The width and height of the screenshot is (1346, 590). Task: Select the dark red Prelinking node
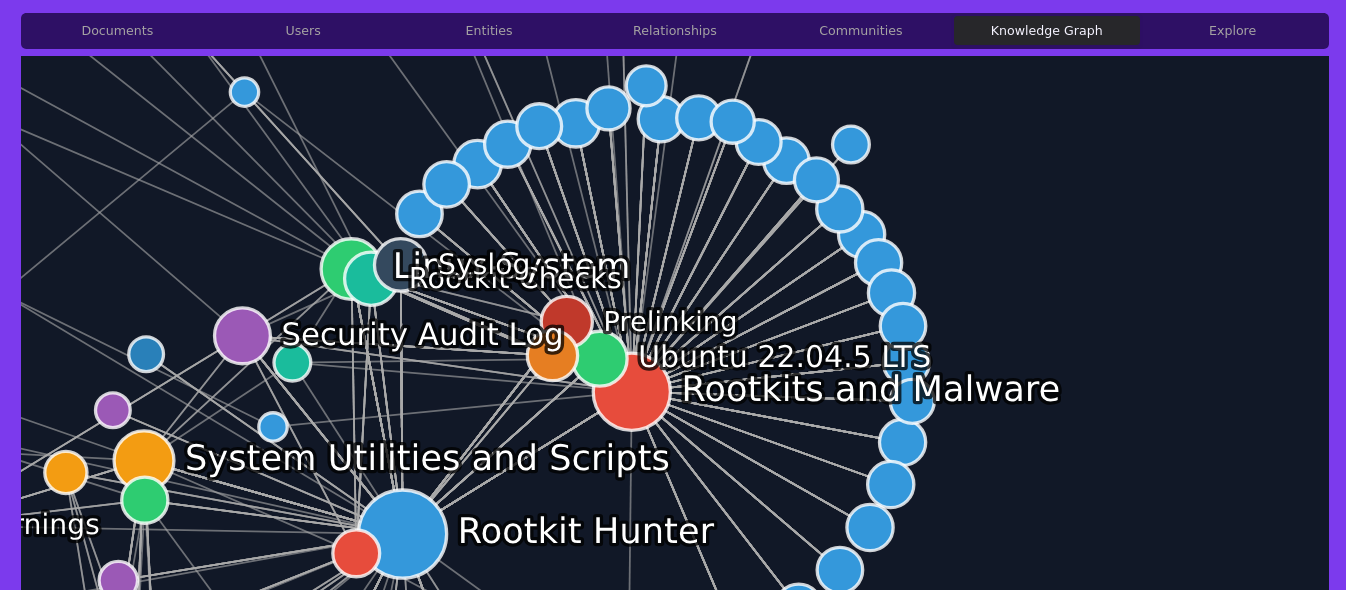coord(567,321)
